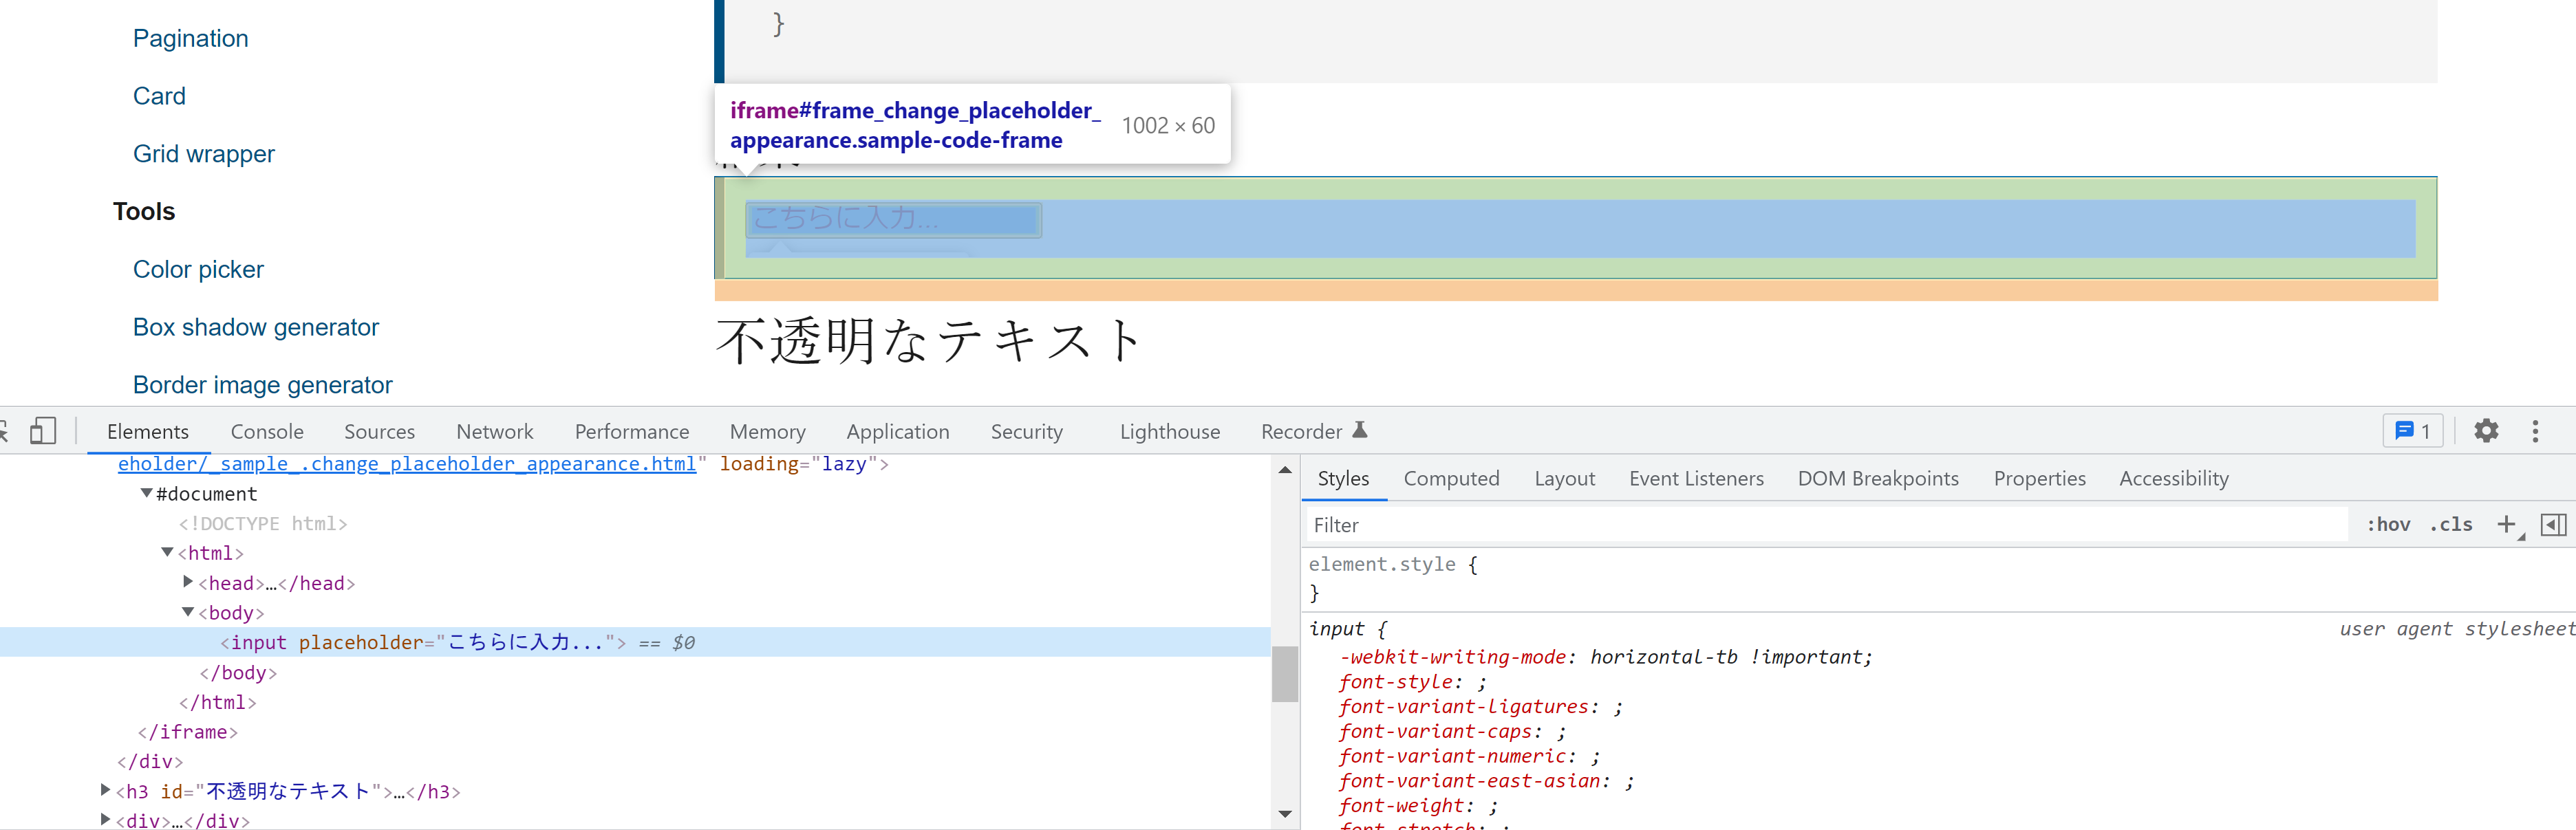Switch to the Console tab
Viewport: 2576px width, 830px height.
tap(266, 431)
